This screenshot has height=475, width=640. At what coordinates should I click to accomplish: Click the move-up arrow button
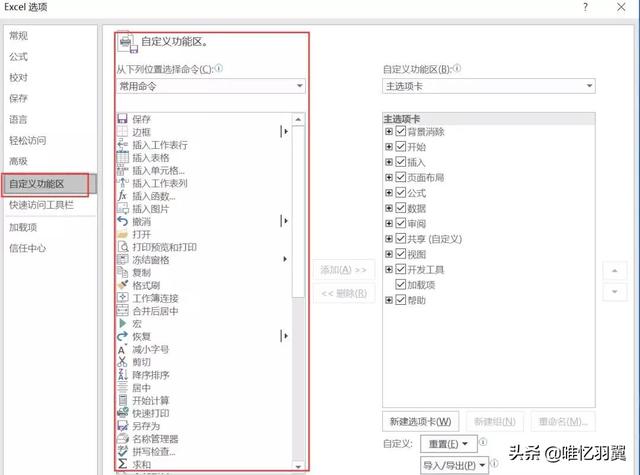pos(615,271)
